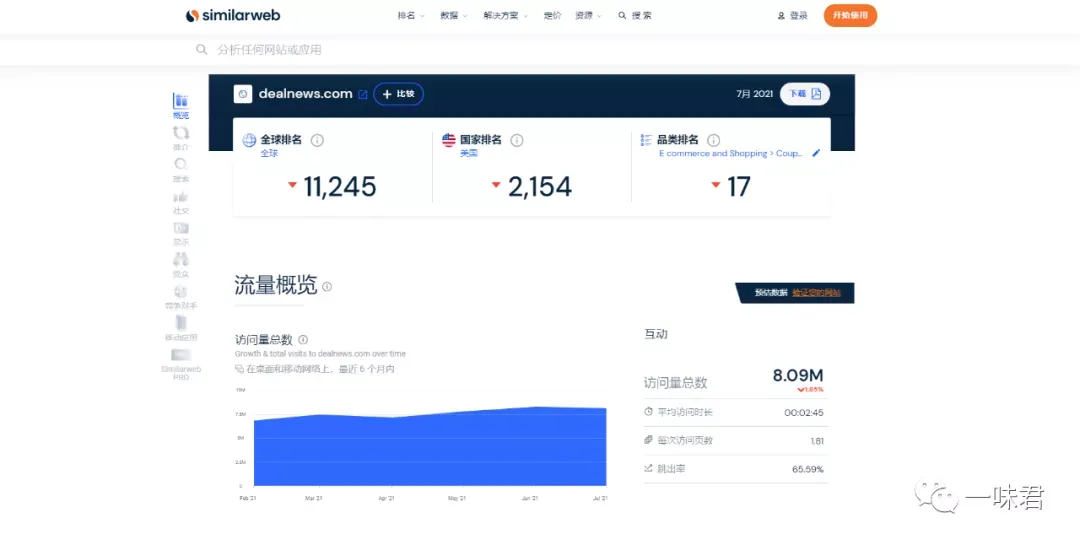Click the average duration 00:02:45

pyautogui.click(x=804, y=413)
